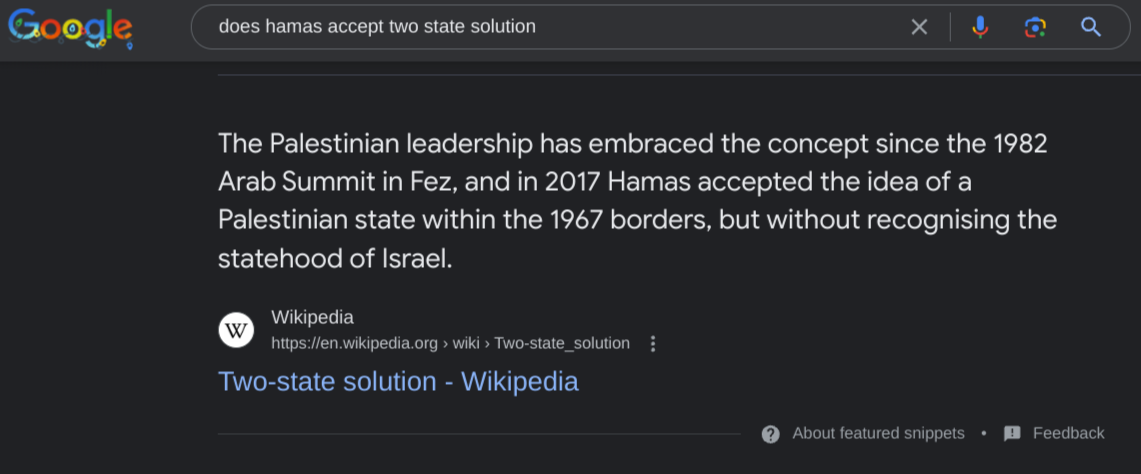Open "About featured snippets" text link
The image size is (1141, 474).
(878, 434)
